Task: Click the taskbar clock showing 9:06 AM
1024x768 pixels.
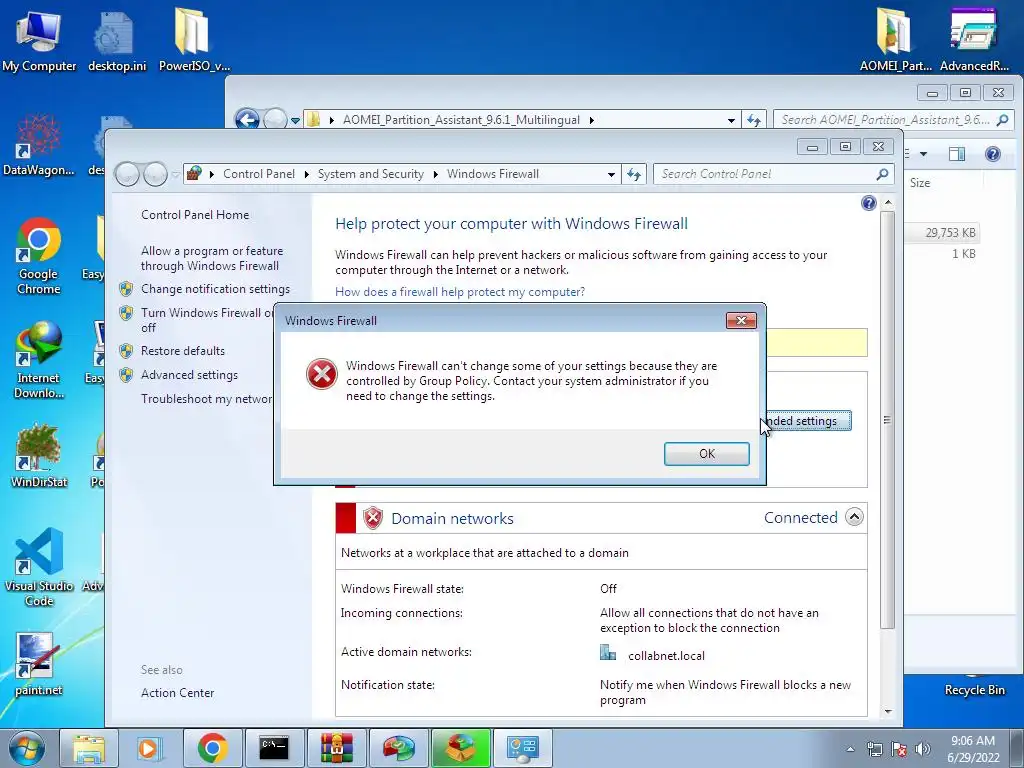Action: [x=972, y=749]
